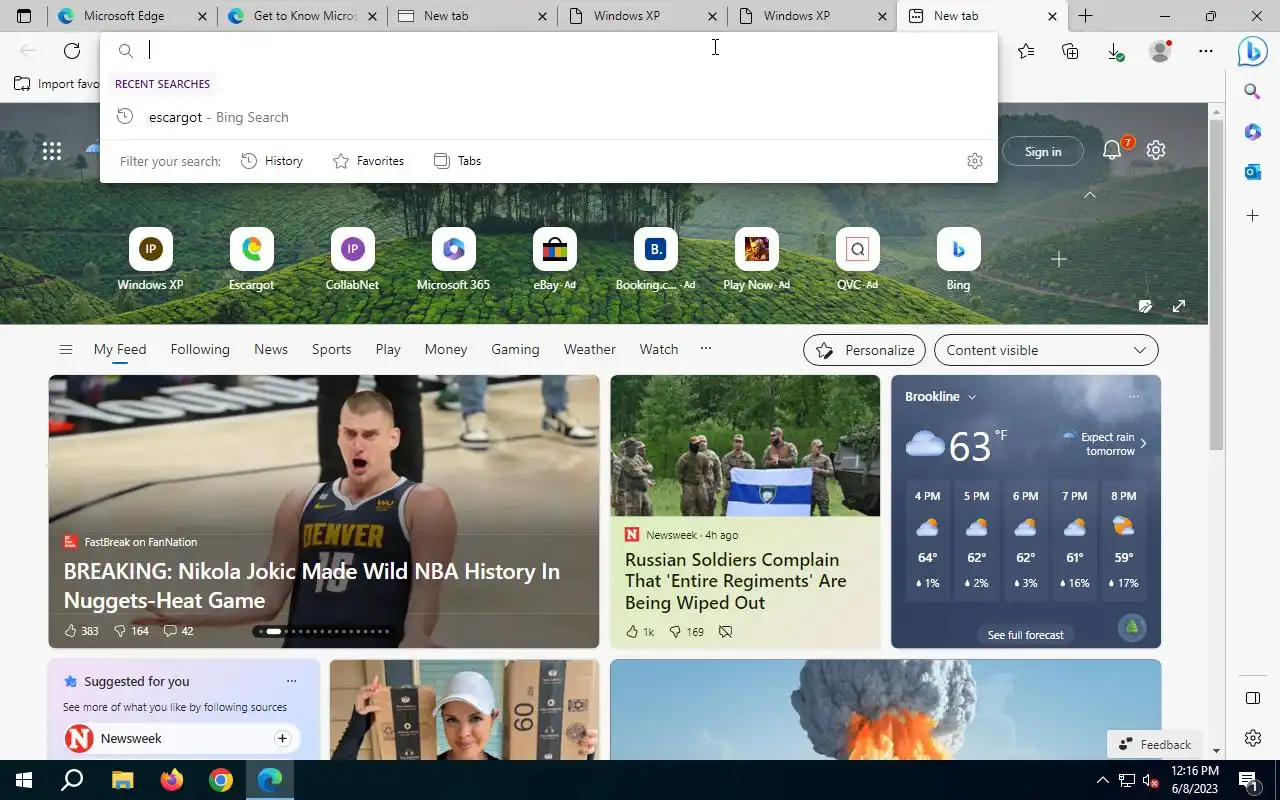Open the Content visible dropdown
The width and height of the screenshot is (1280, 800).
[1046, 350]
